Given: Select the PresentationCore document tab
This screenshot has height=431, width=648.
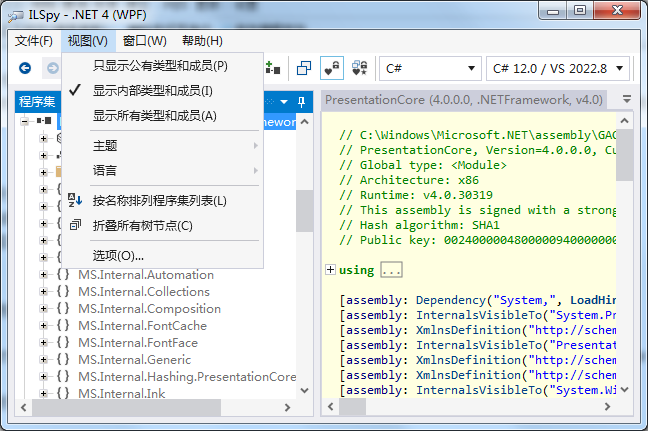Looking at the screenshot, I should pos(464,100).
